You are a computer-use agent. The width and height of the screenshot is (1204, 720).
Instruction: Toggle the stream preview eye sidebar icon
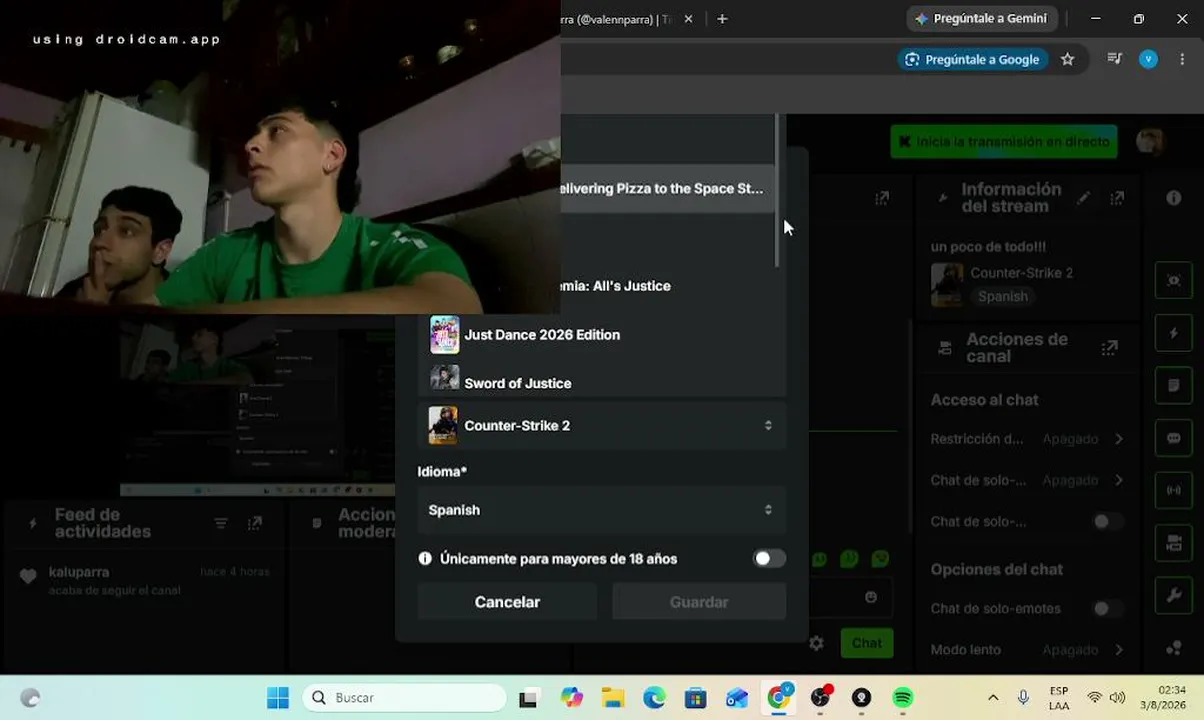[x=1174, y=281]
